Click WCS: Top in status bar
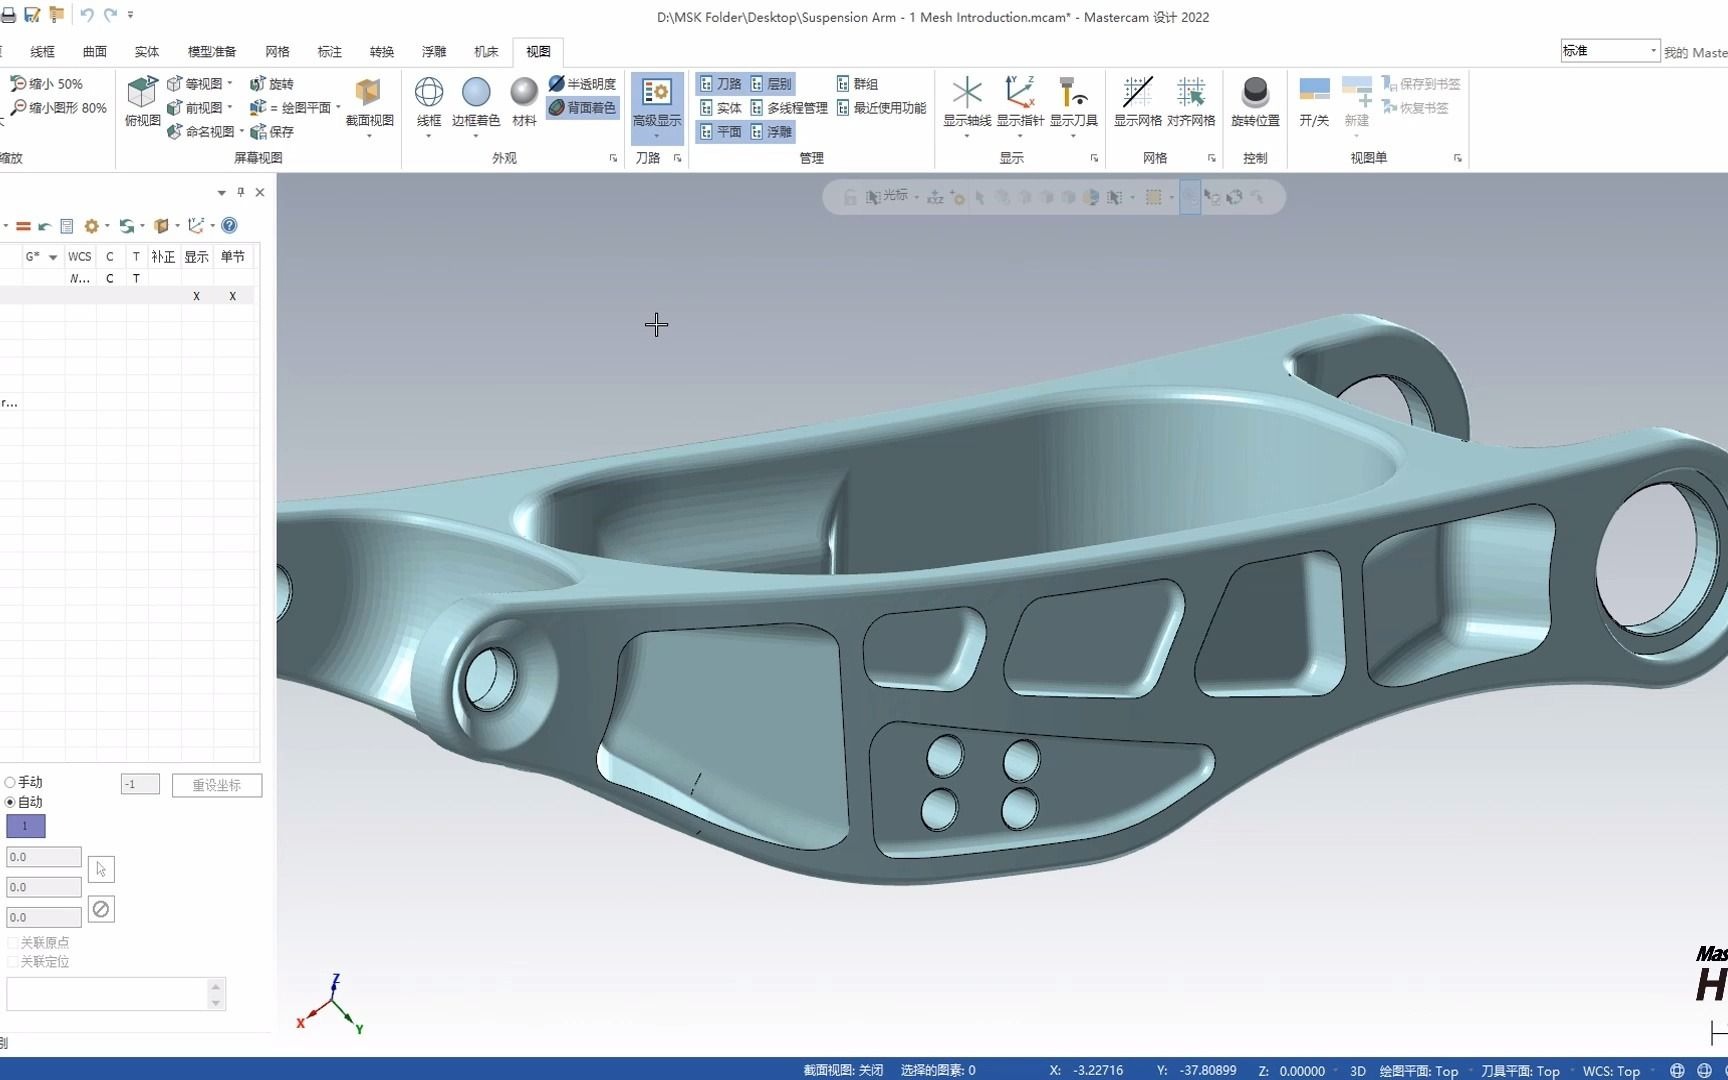The image size is (1728, 1080). [1611, 1070]
